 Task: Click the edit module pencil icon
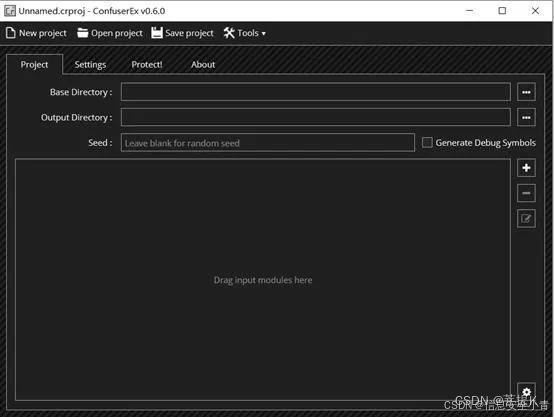coord(526,219)
